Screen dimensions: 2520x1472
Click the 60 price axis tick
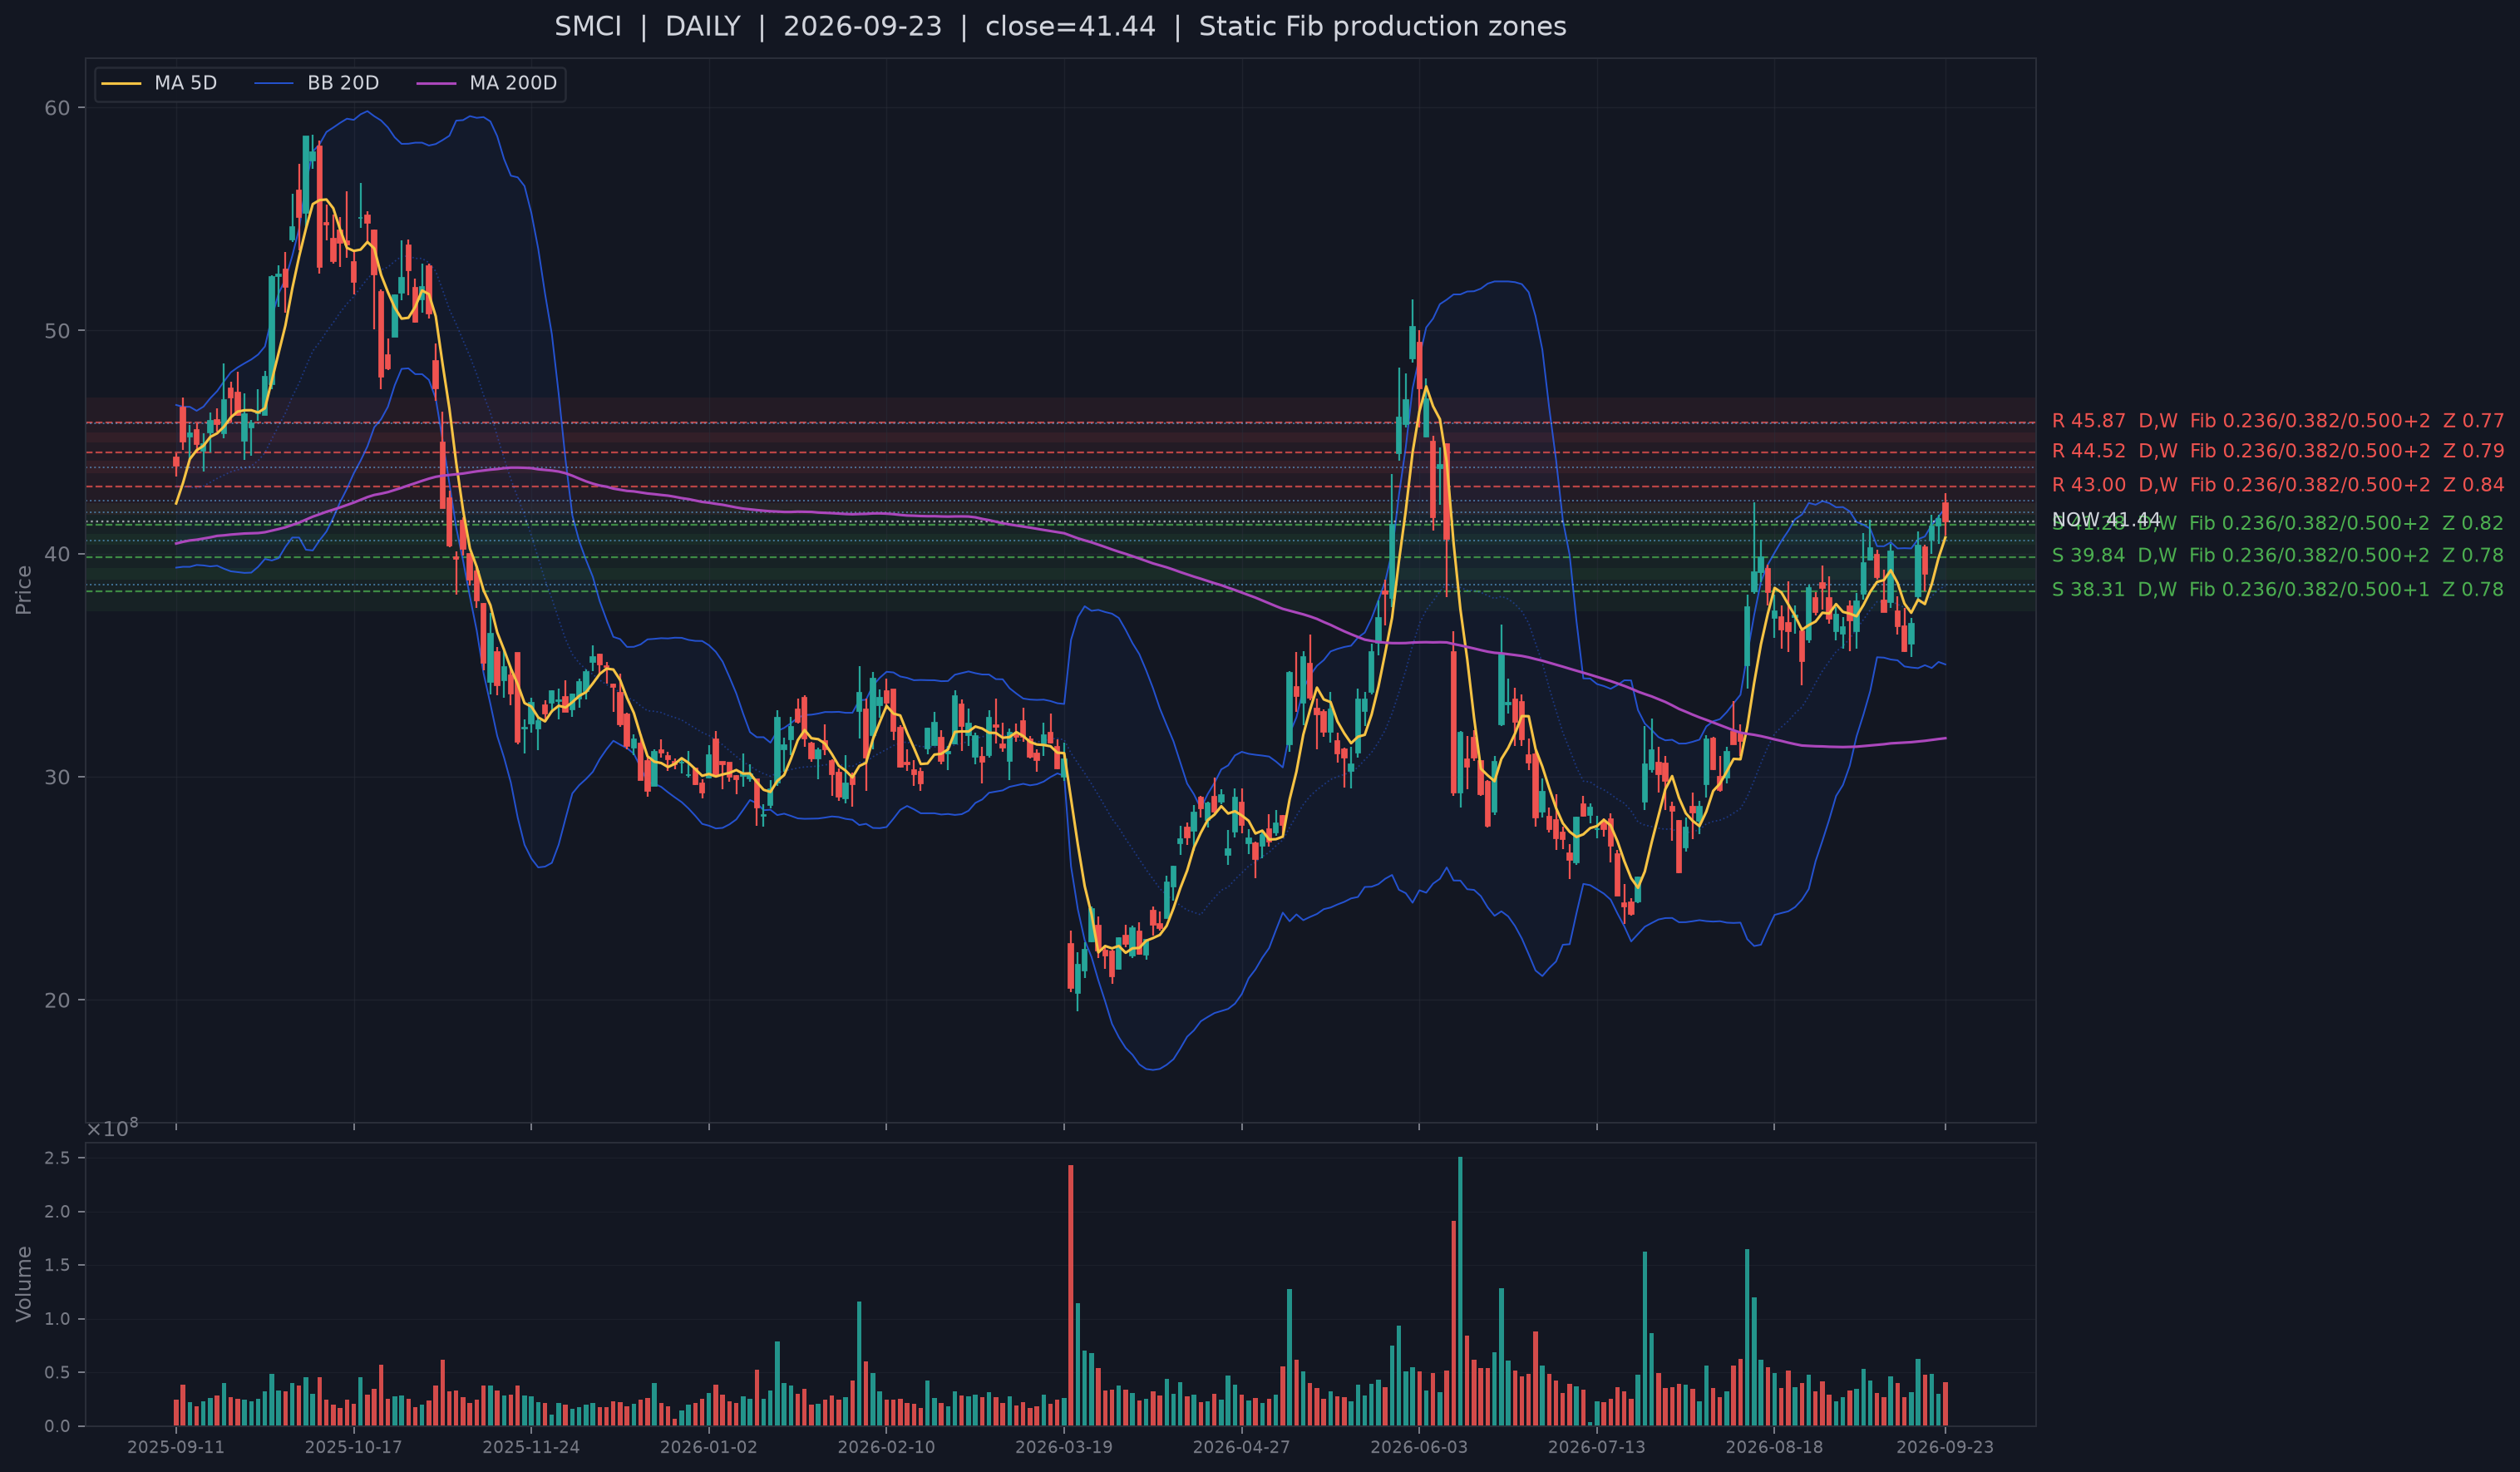tap(57, 108)
